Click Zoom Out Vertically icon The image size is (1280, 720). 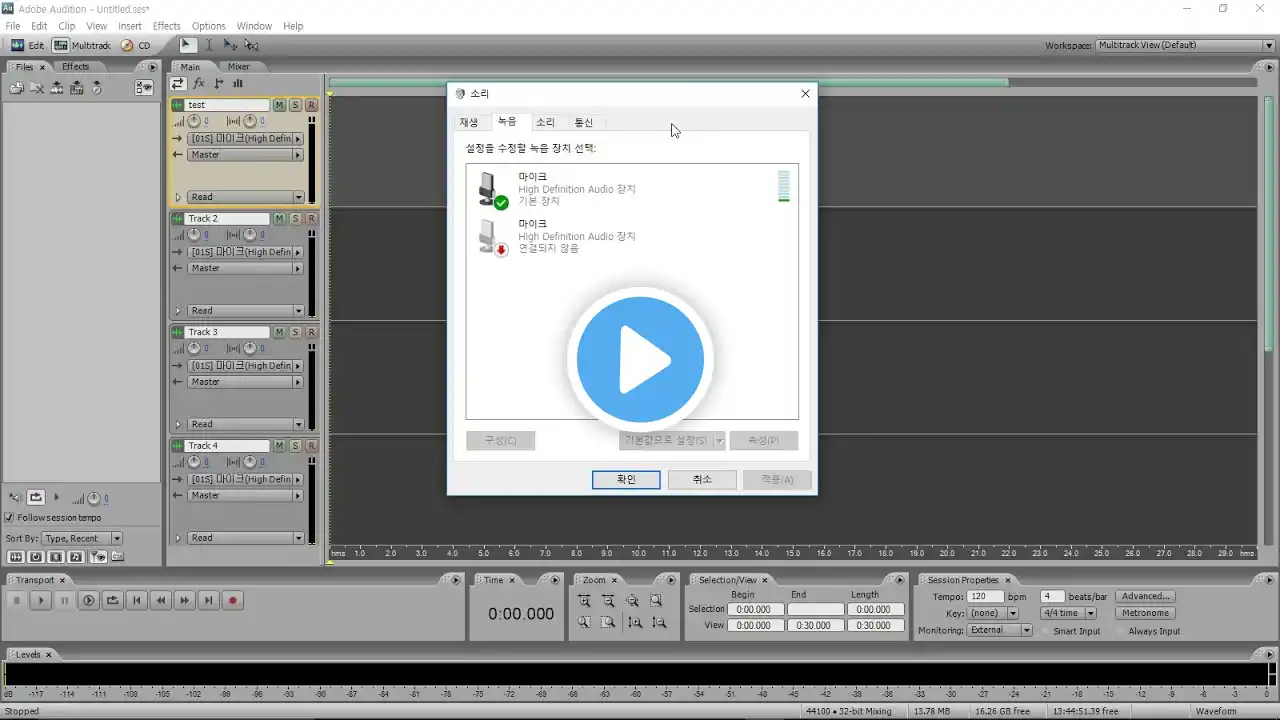(x=658, y=622)
